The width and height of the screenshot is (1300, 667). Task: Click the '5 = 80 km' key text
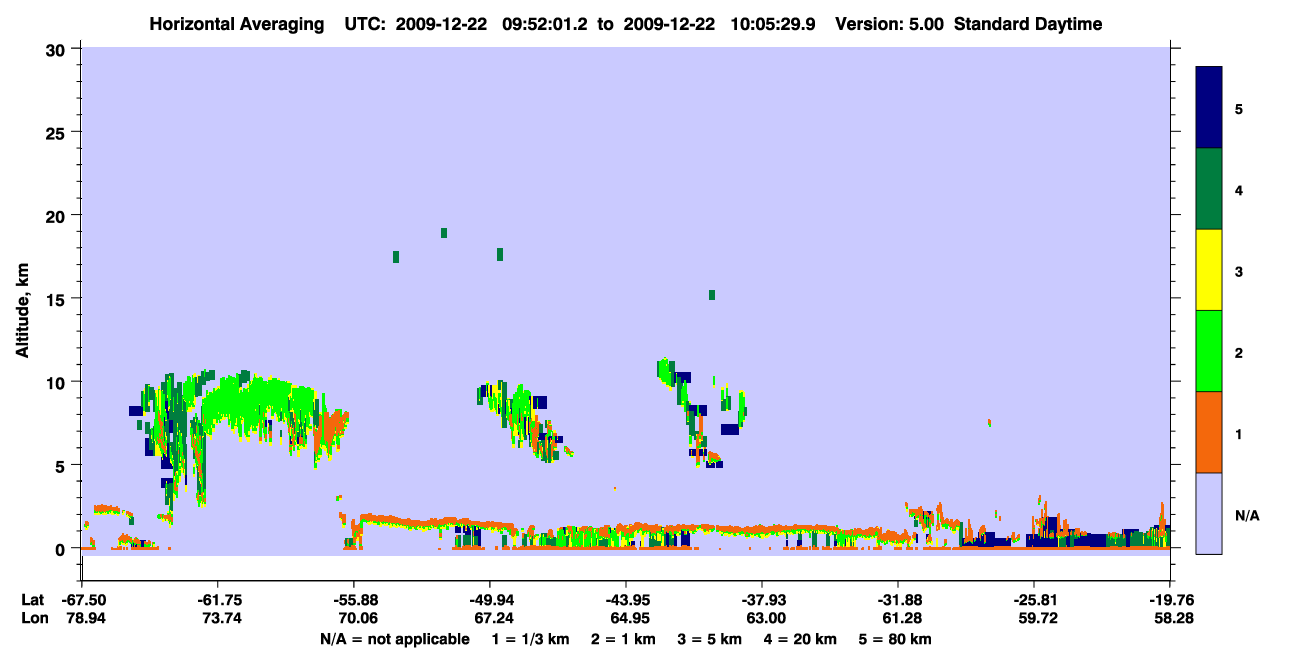(893, 639)
